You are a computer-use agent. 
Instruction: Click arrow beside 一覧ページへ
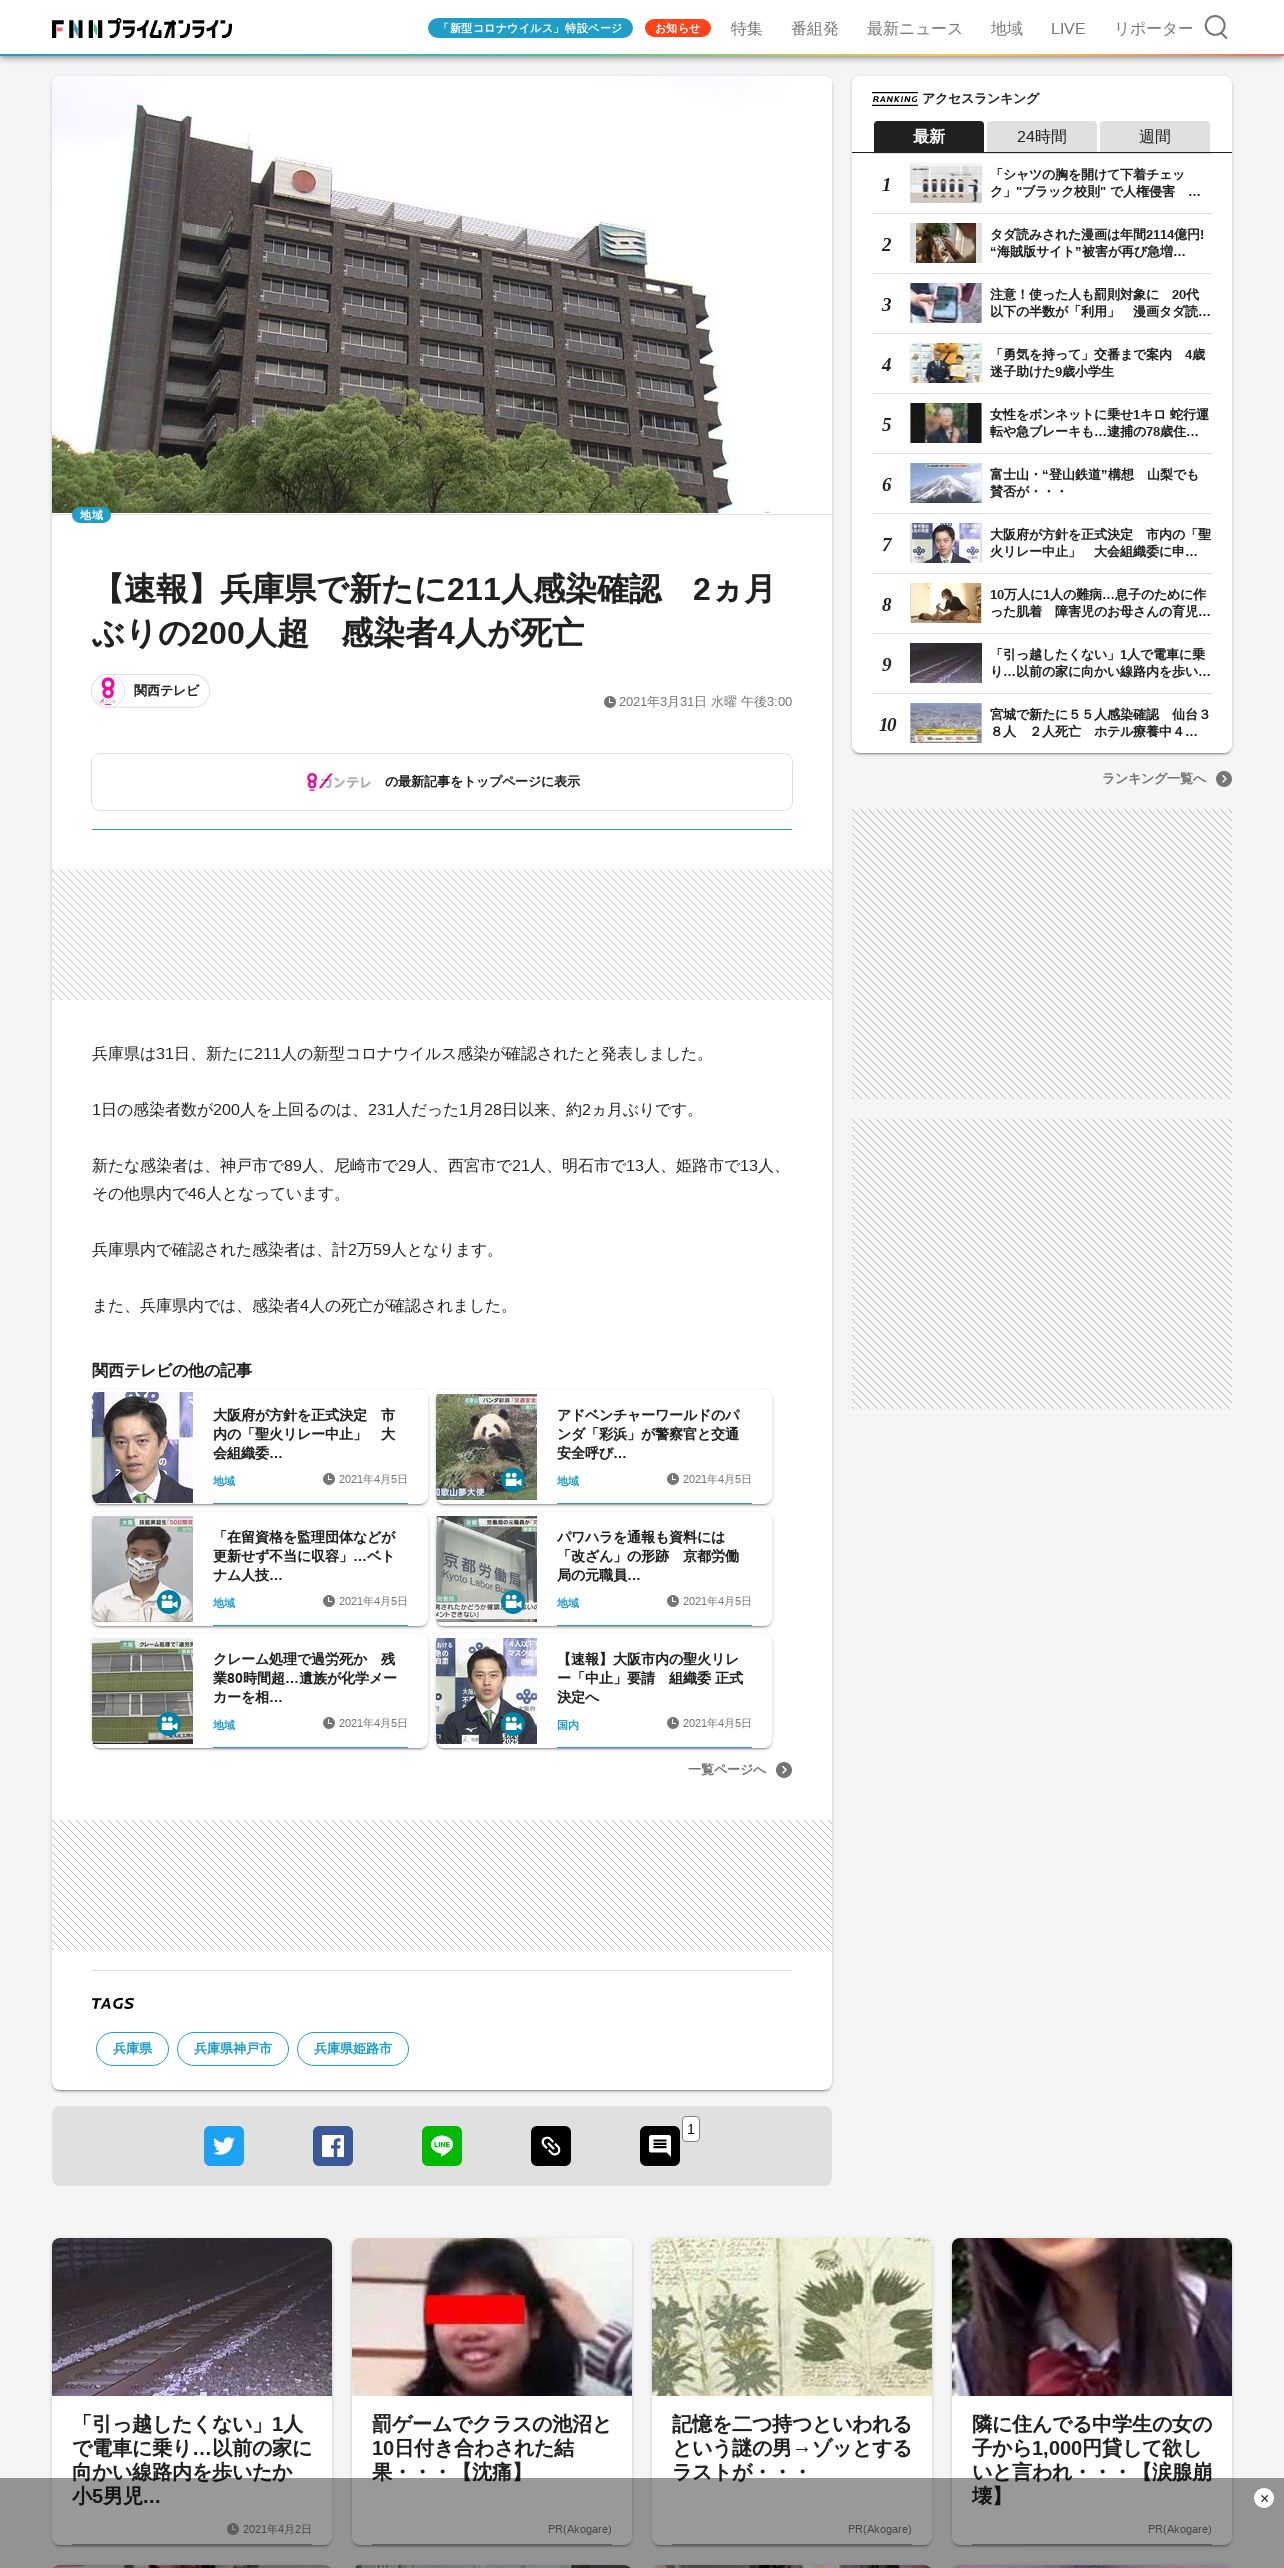(784, 1770)
